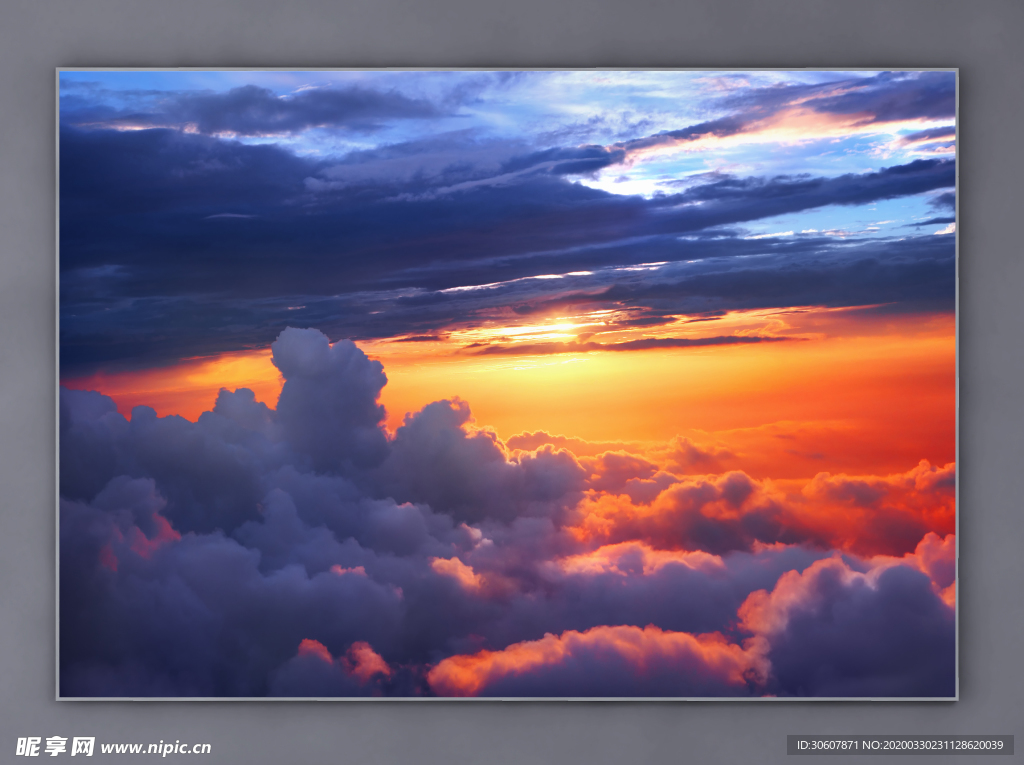
Task: Click the blue sky patch at top
Action: (x=130, y=82)
